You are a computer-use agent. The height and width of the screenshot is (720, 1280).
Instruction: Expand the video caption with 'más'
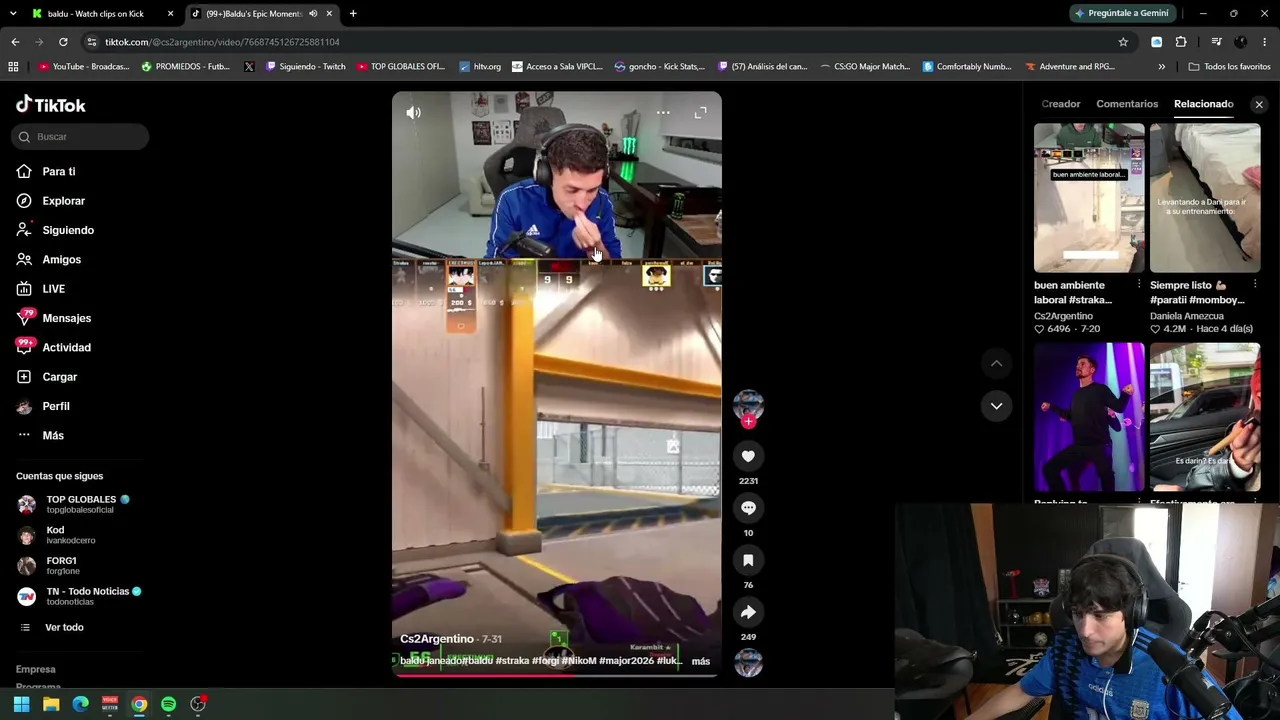click(x=700, y=661)
